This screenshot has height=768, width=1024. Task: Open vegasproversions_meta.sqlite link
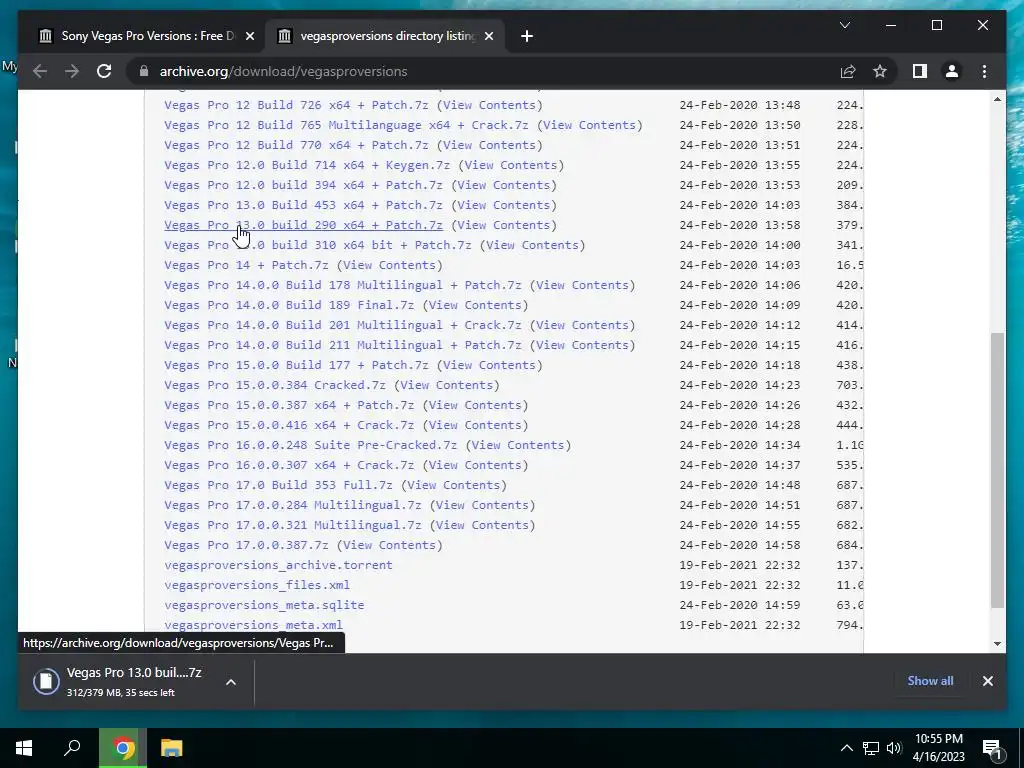(264, 605)
